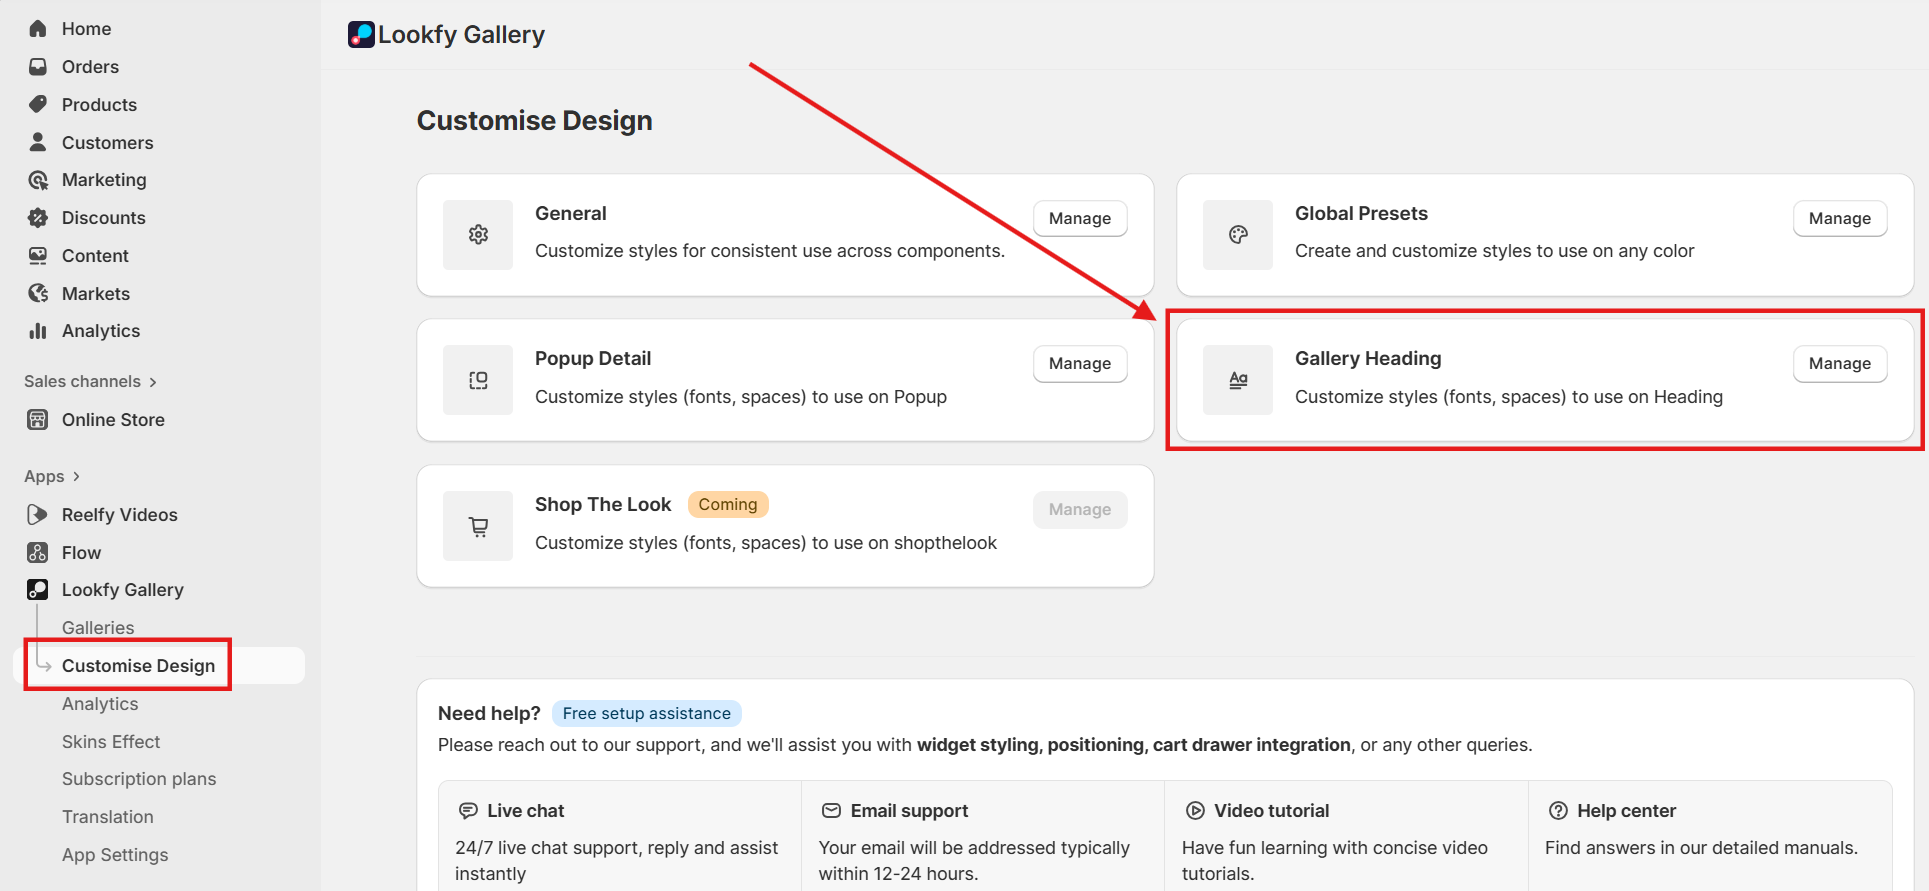Screen dimensions: 1929x891
Task: Click the Free setup assistance badge
Action: (646, 714)
